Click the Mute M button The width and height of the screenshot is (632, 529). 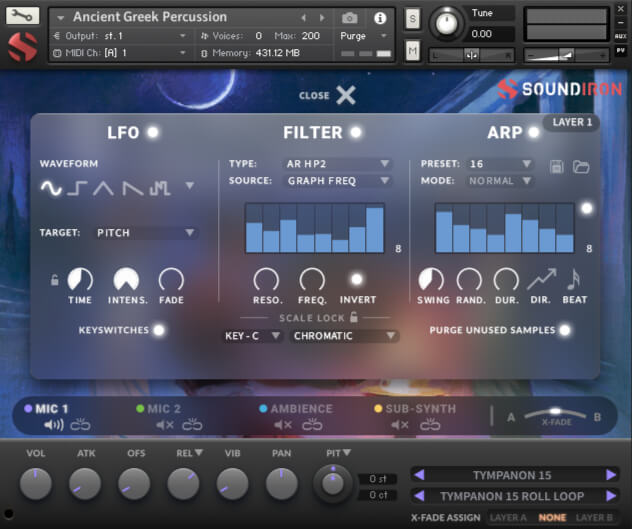pos(412,51)
